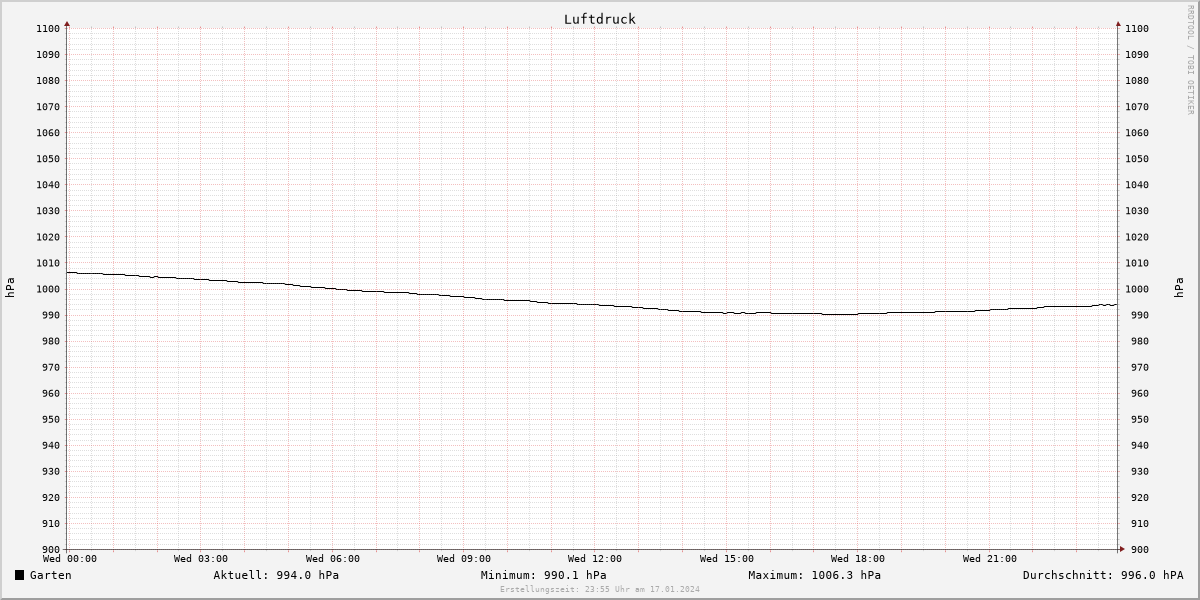Click the 1000 label on left y-axis
The height and width of the screenshot is (600, 1200).
click(49, 289)
